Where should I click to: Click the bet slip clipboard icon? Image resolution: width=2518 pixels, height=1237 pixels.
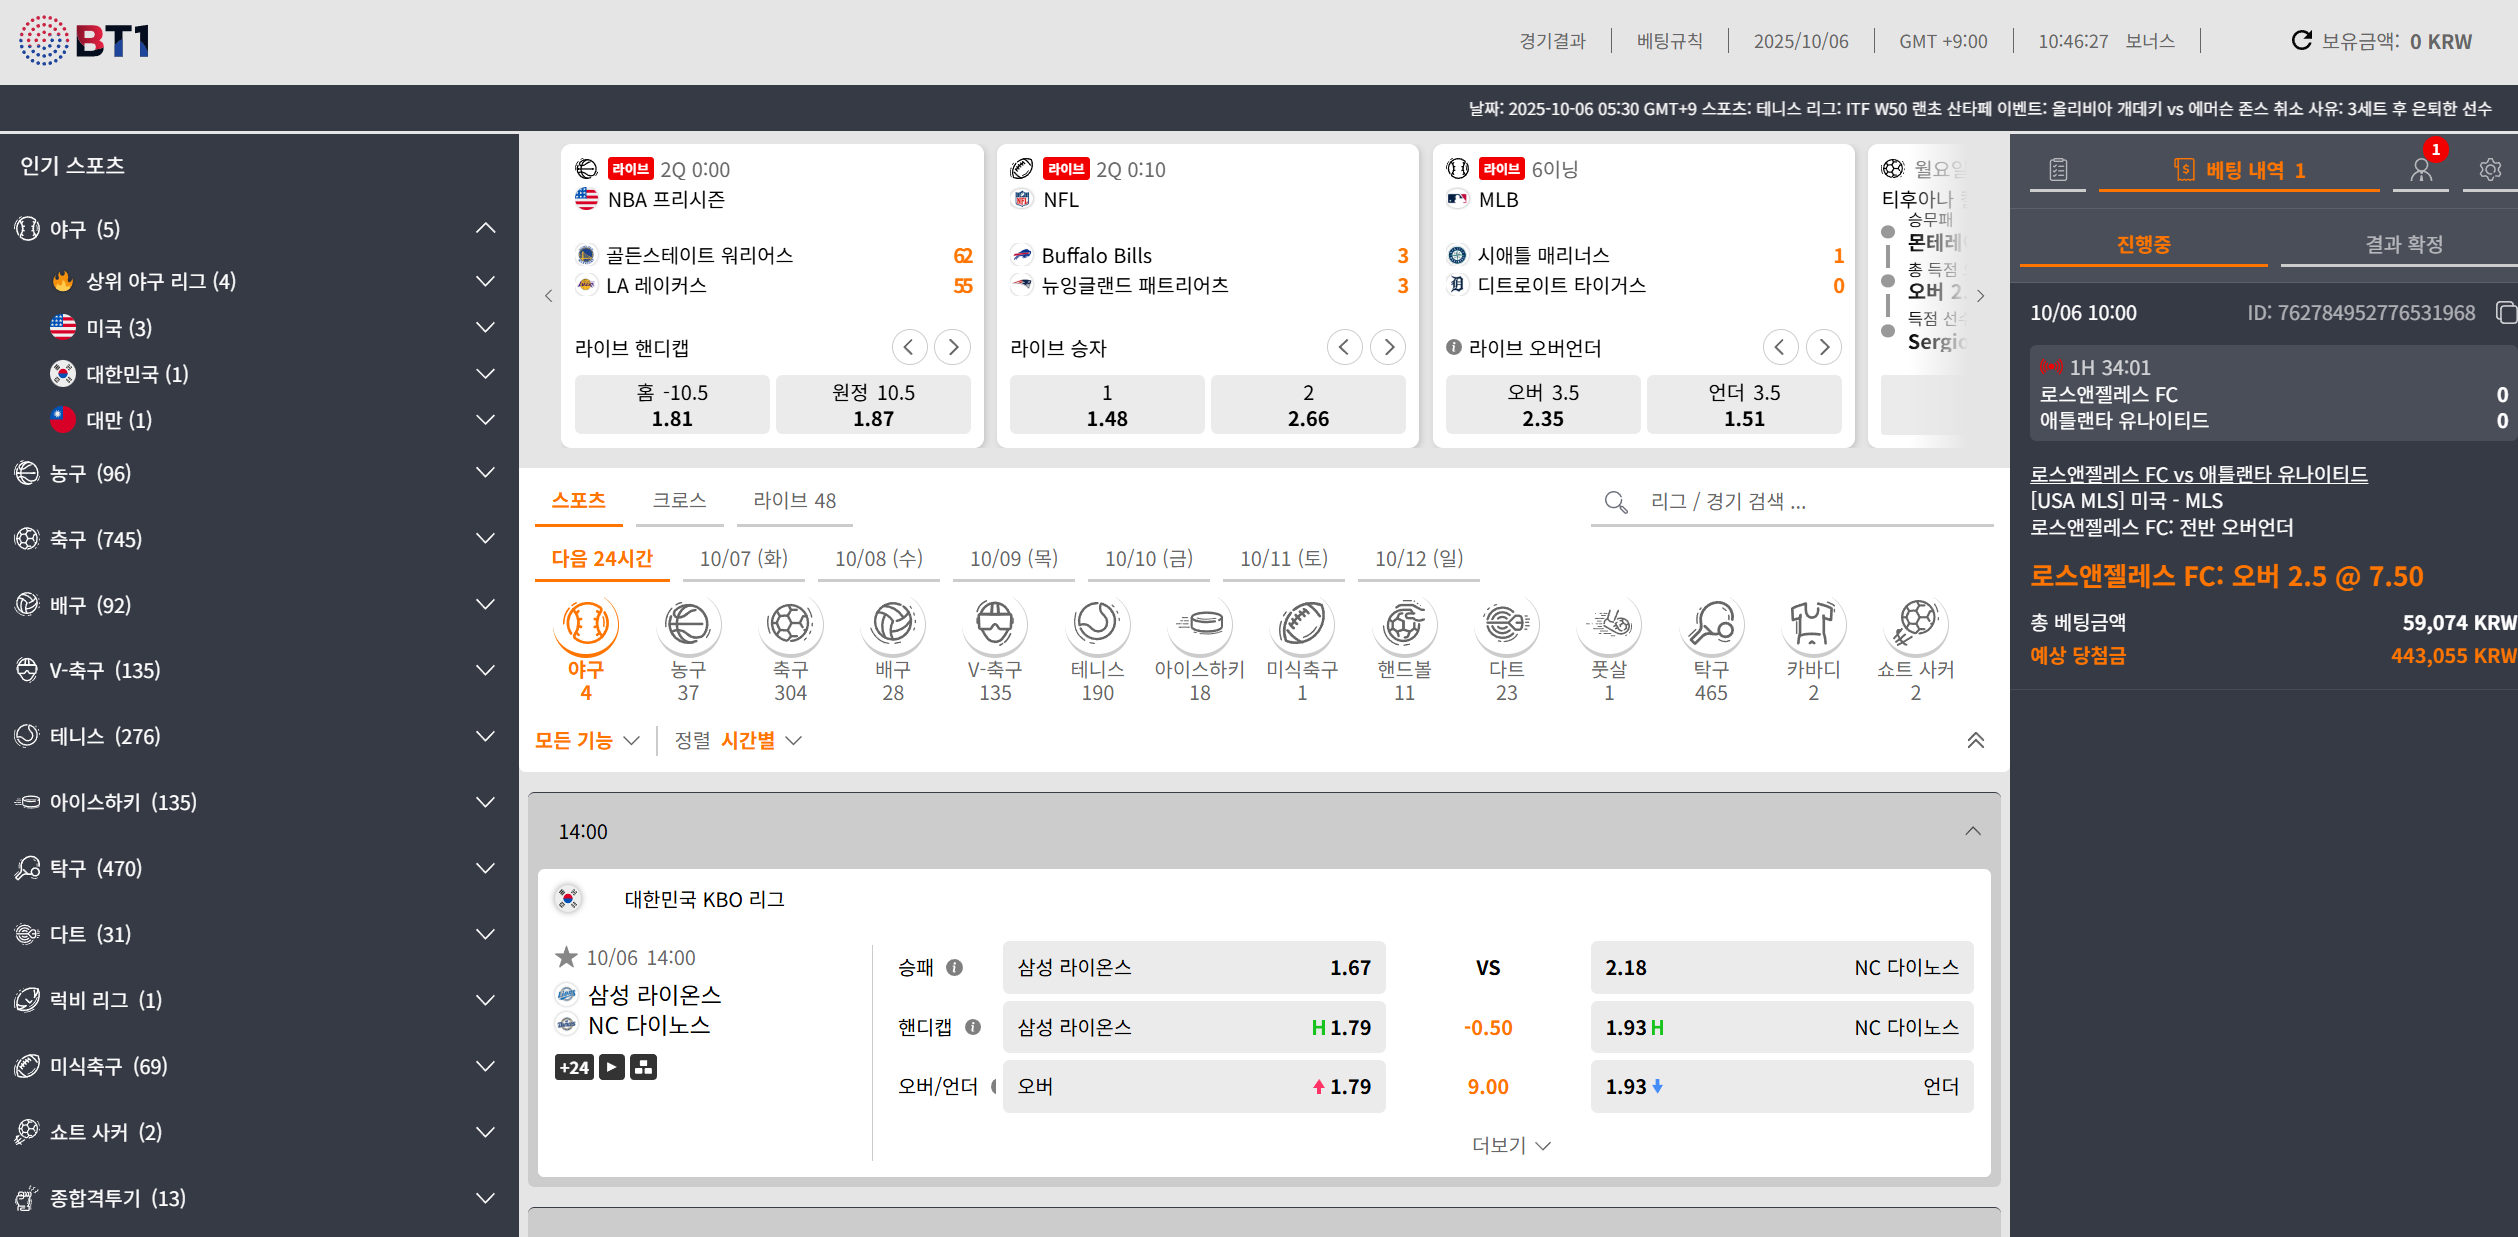tap(2058, 170)
